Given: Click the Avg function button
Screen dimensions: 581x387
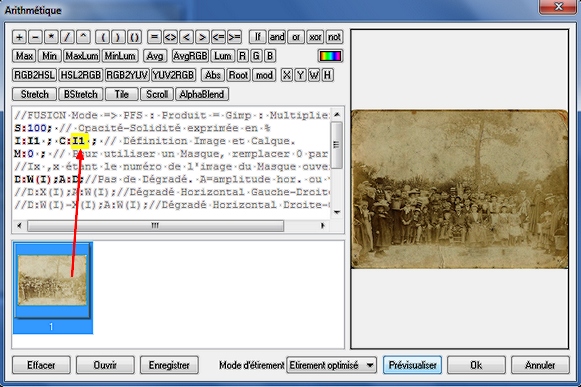Looking at the screenshot, I should point(155,56).
